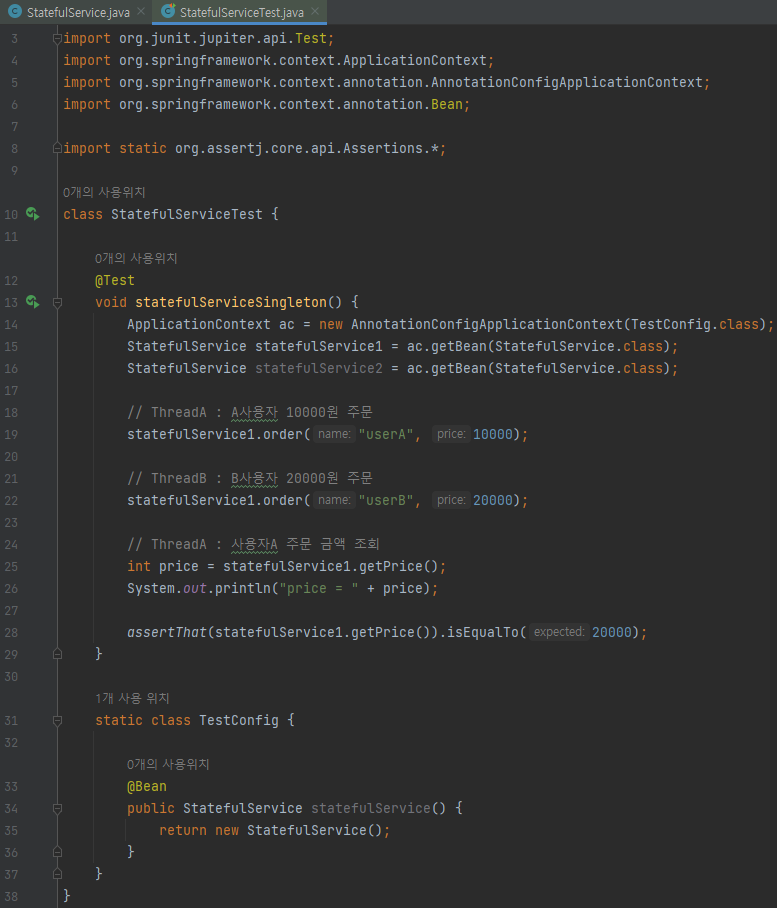The image size is (777, 908).
Task: Run statefulServiceSingleton test via gutter icon
Action: 33,302
